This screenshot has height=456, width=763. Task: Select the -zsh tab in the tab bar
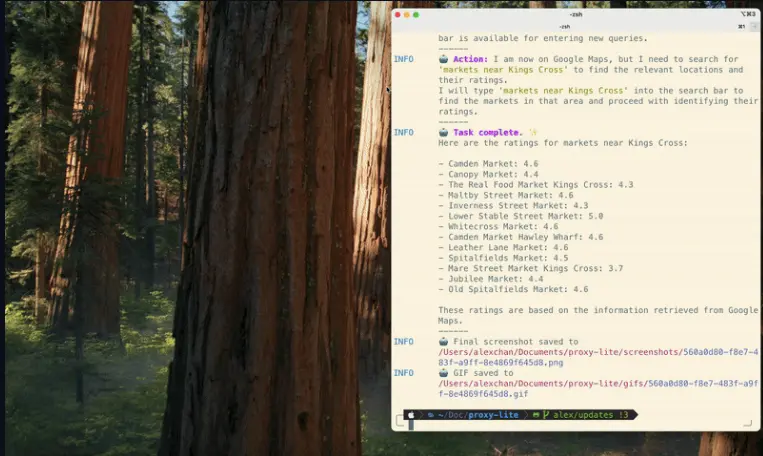click(564, 26)
